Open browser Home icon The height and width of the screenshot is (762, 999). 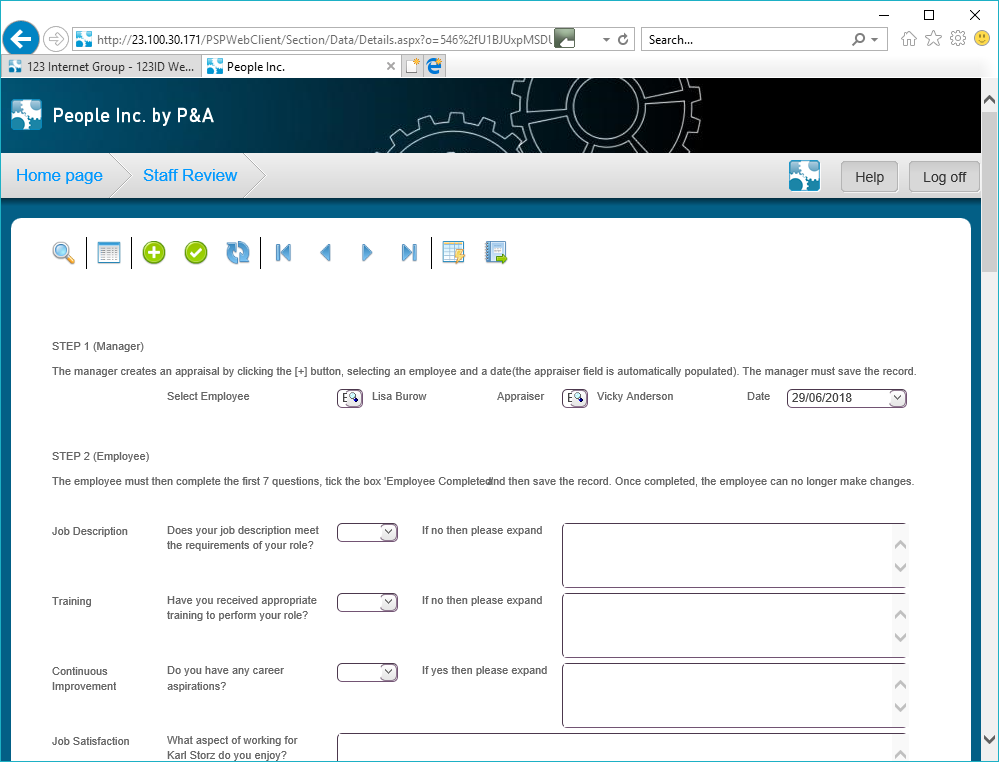tap(909, 39)
